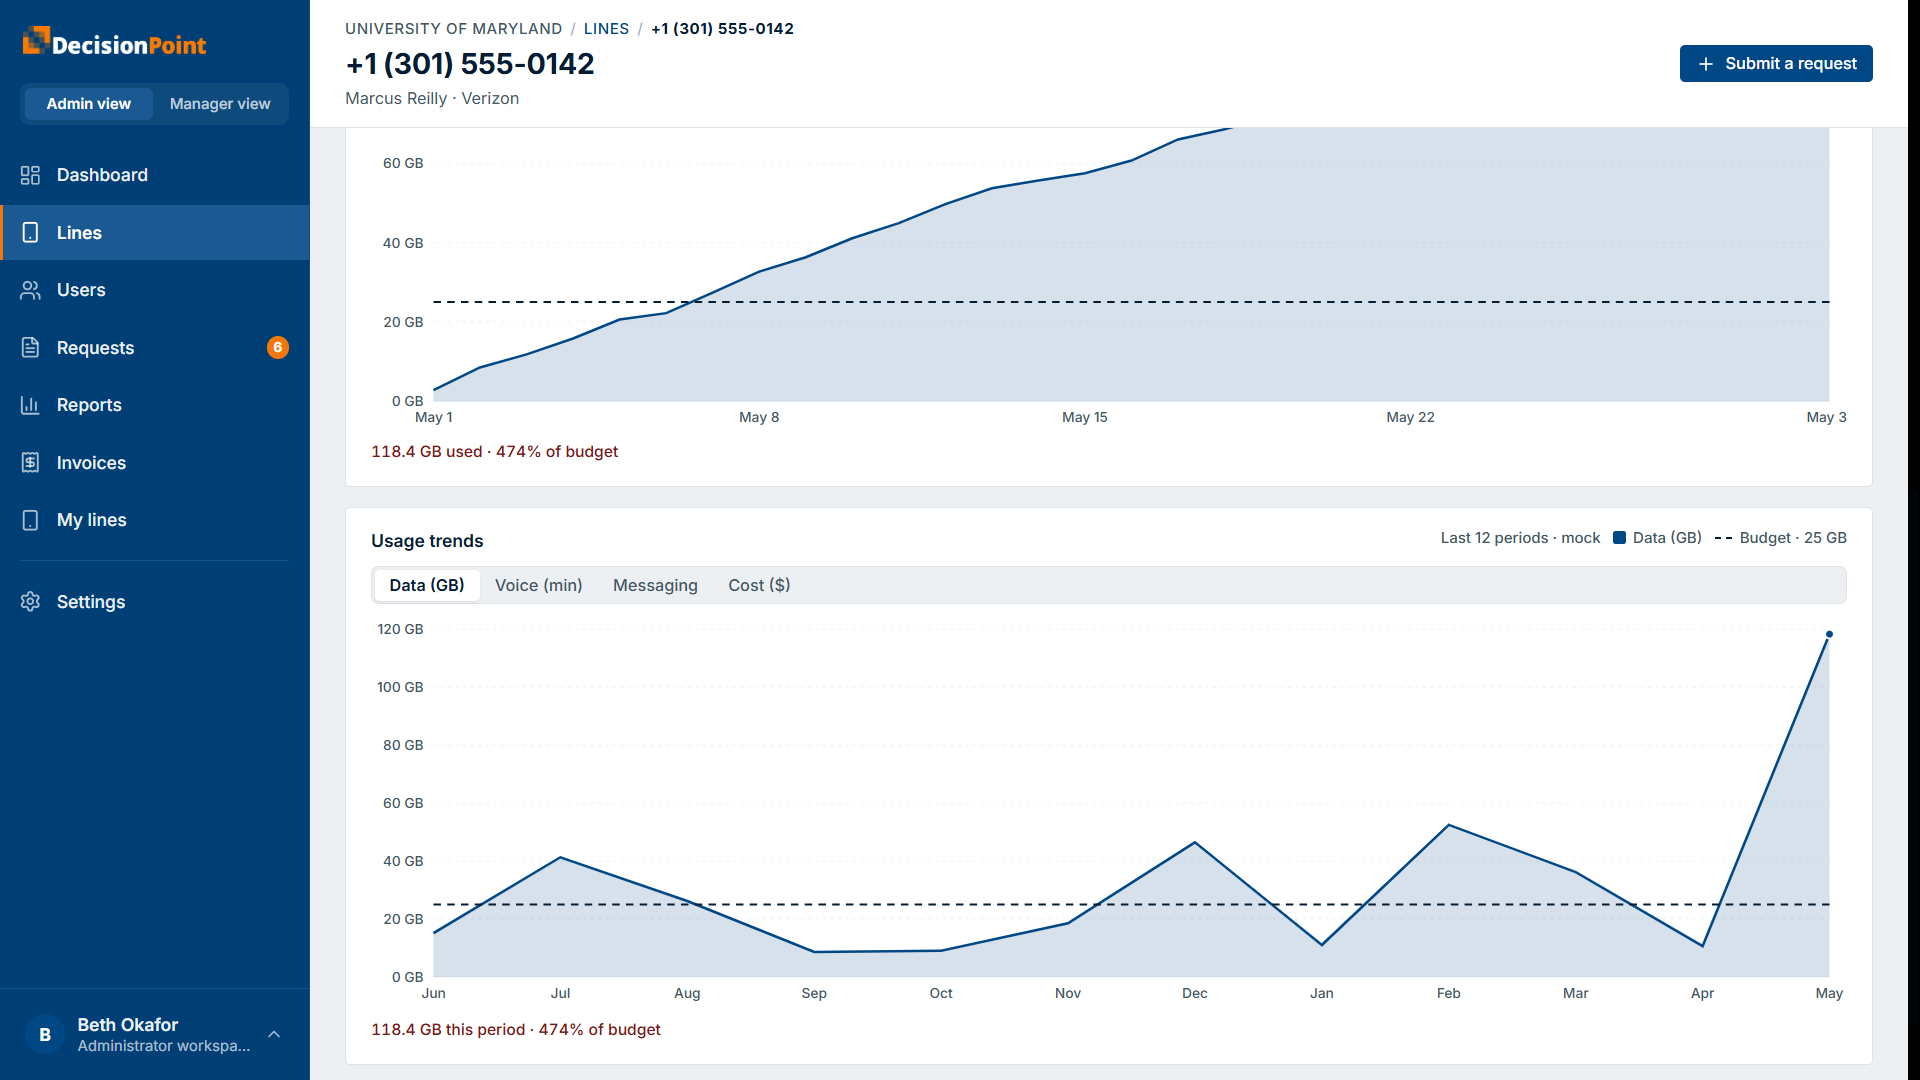Expand the Beth Okafor account menu chevron
This screenshot has height=1080, width=1920.
[x=274, y=1035]
